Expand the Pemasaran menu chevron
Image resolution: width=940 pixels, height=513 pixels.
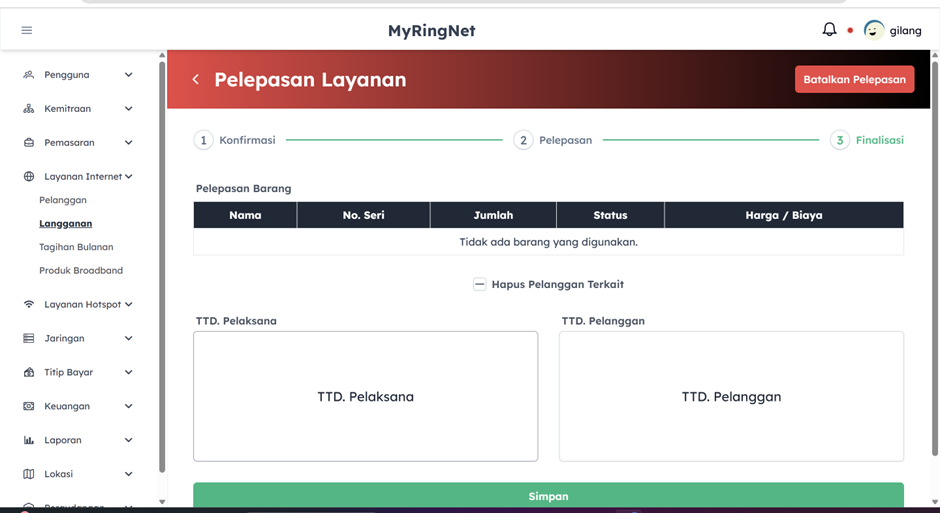pyautogui.click(x=128, y=143)
